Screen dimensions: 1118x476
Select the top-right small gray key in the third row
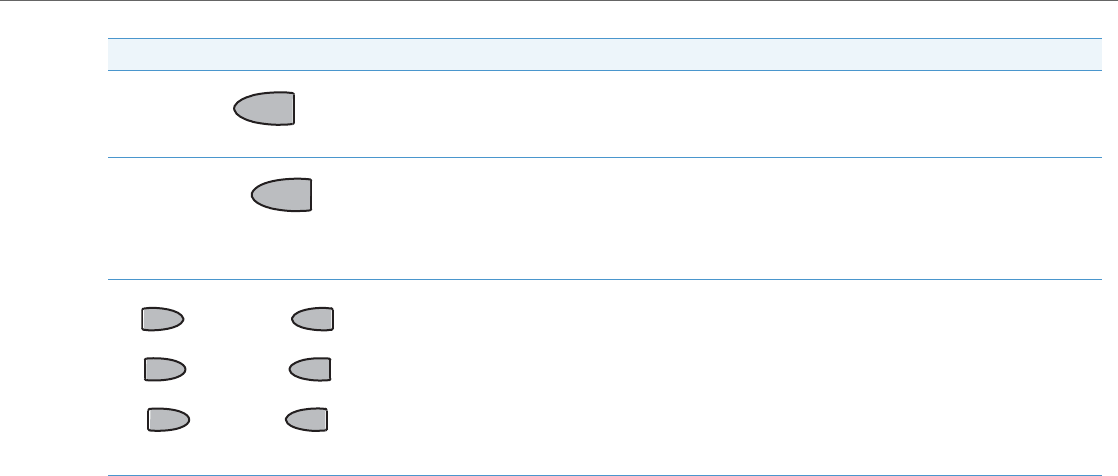[x=312, y=319]
